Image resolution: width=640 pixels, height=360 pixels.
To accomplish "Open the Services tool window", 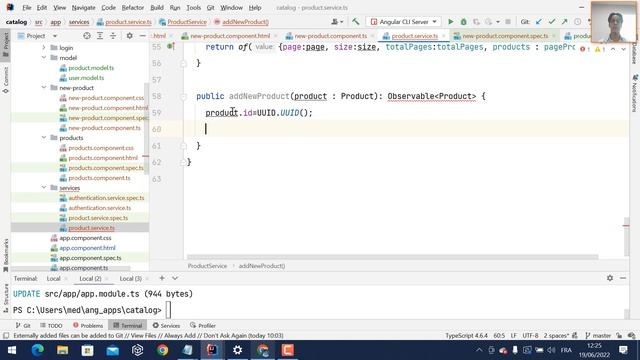I will (166, 325).
